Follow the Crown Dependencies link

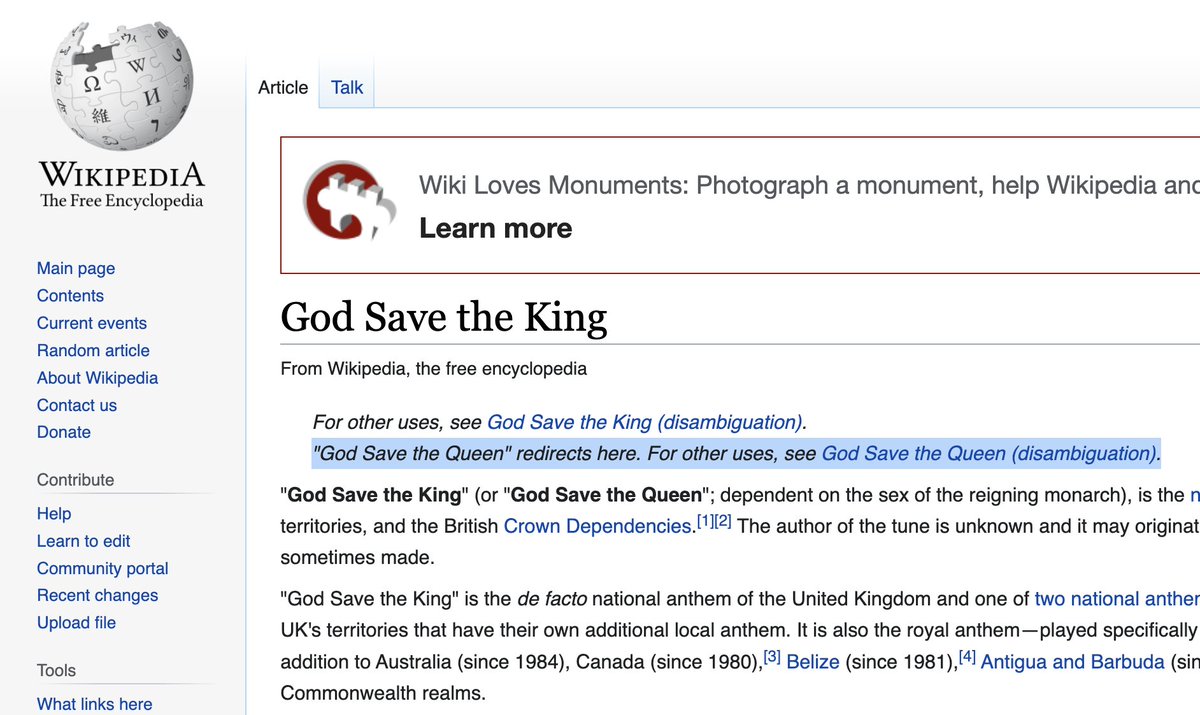pos(597,525)
